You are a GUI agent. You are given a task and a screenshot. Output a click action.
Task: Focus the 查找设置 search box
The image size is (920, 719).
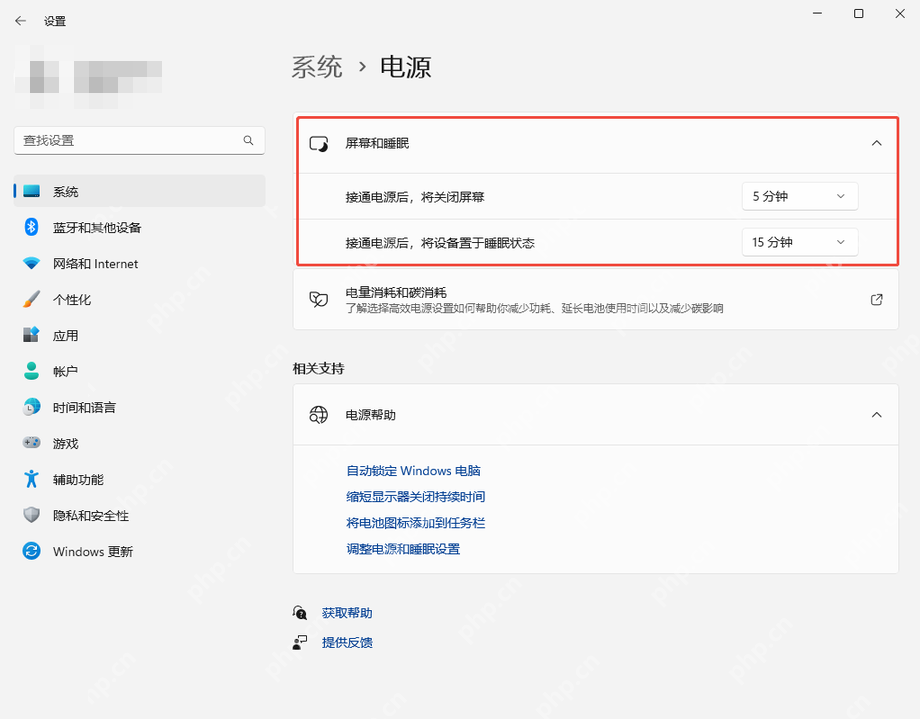tap(140, 140)
